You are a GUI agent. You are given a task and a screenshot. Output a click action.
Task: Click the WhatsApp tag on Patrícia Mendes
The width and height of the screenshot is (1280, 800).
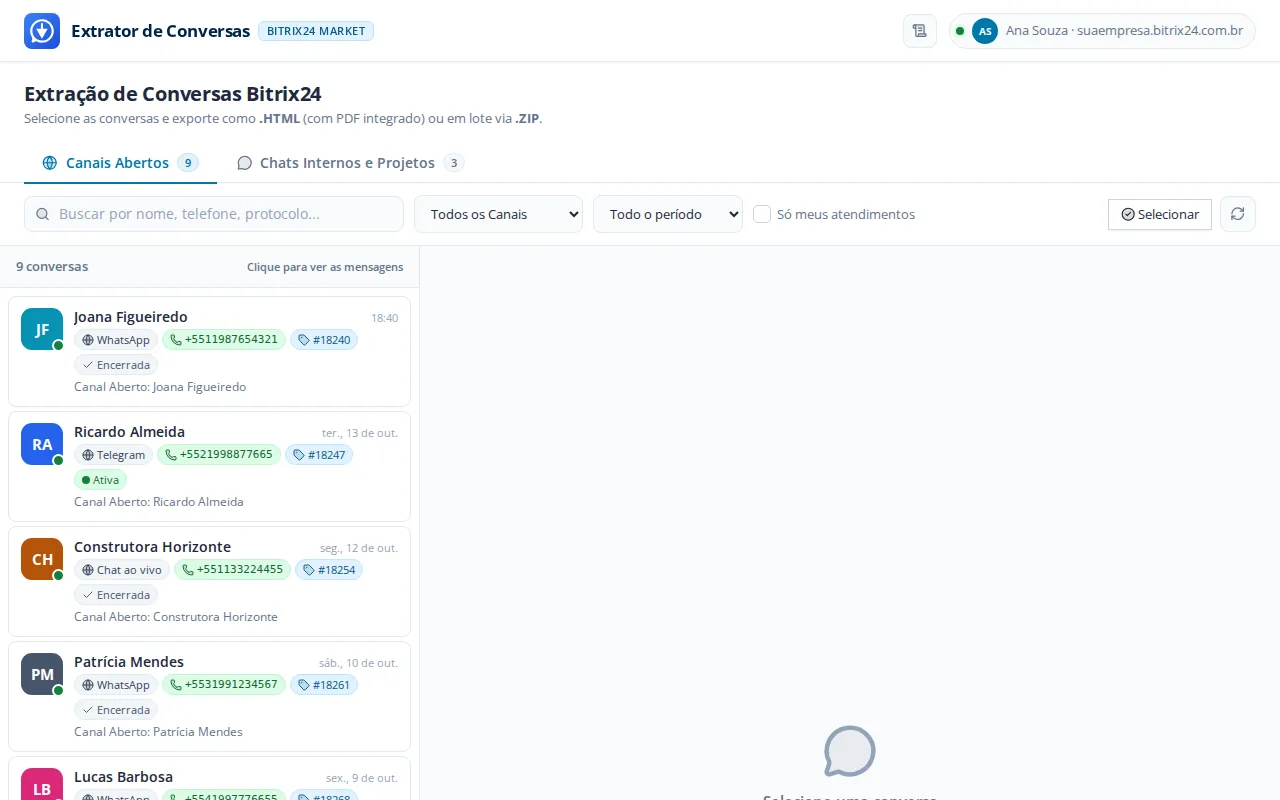116,685
